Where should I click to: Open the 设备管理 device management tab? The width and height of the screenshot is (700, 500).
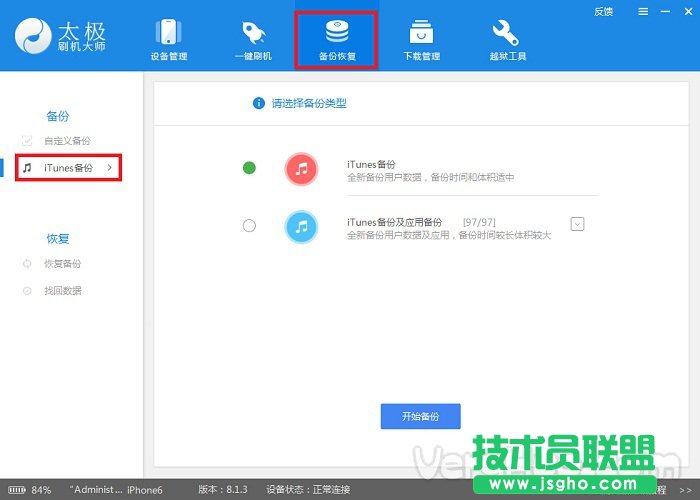(168, 39)
